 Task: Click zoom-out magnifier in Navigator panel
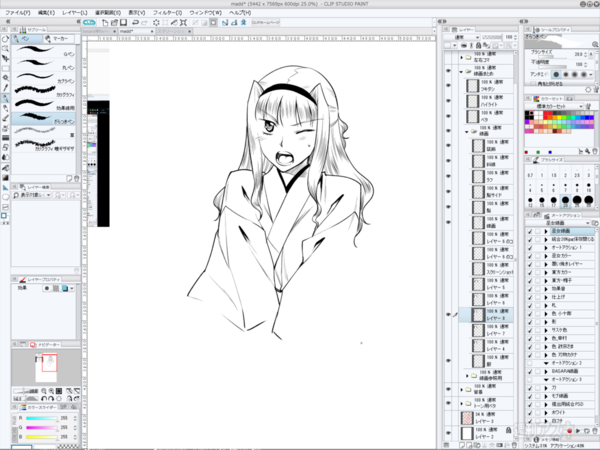click(x=44, y=391)
